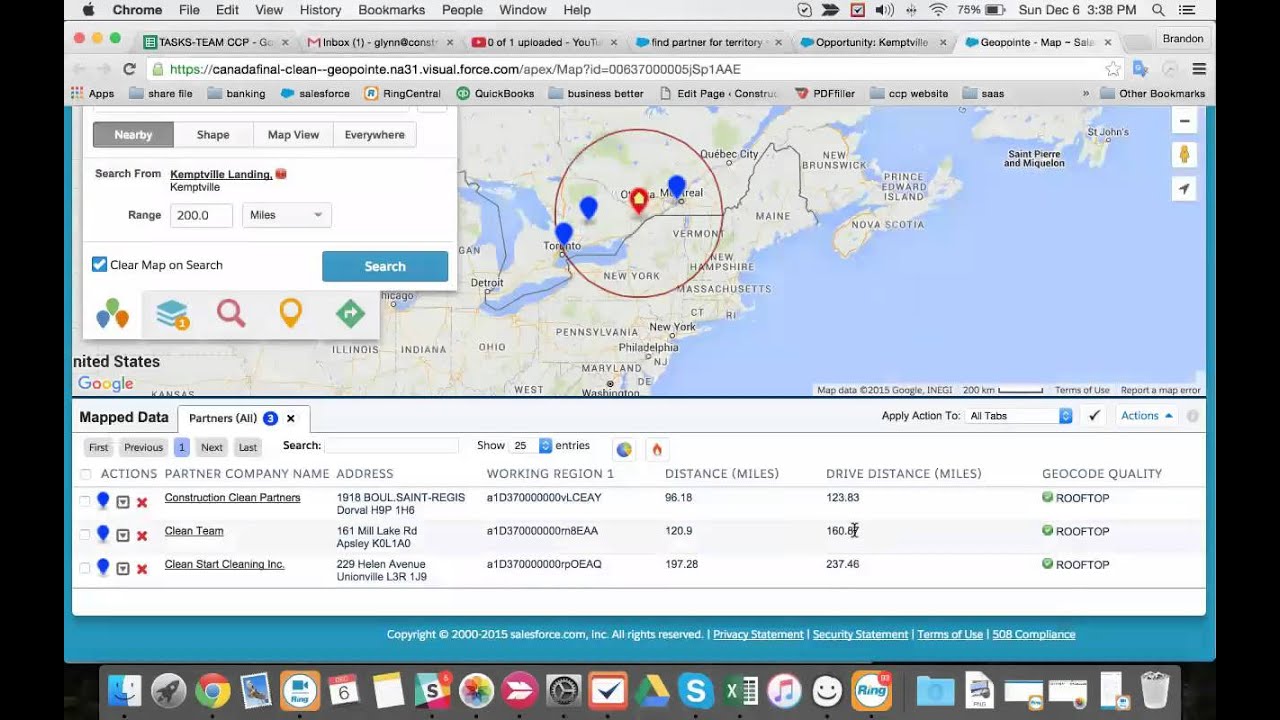1280x720 pixels.
Task: Click the Mapped Data Search field
Action: pyautogui.click(x=392, y=446)
